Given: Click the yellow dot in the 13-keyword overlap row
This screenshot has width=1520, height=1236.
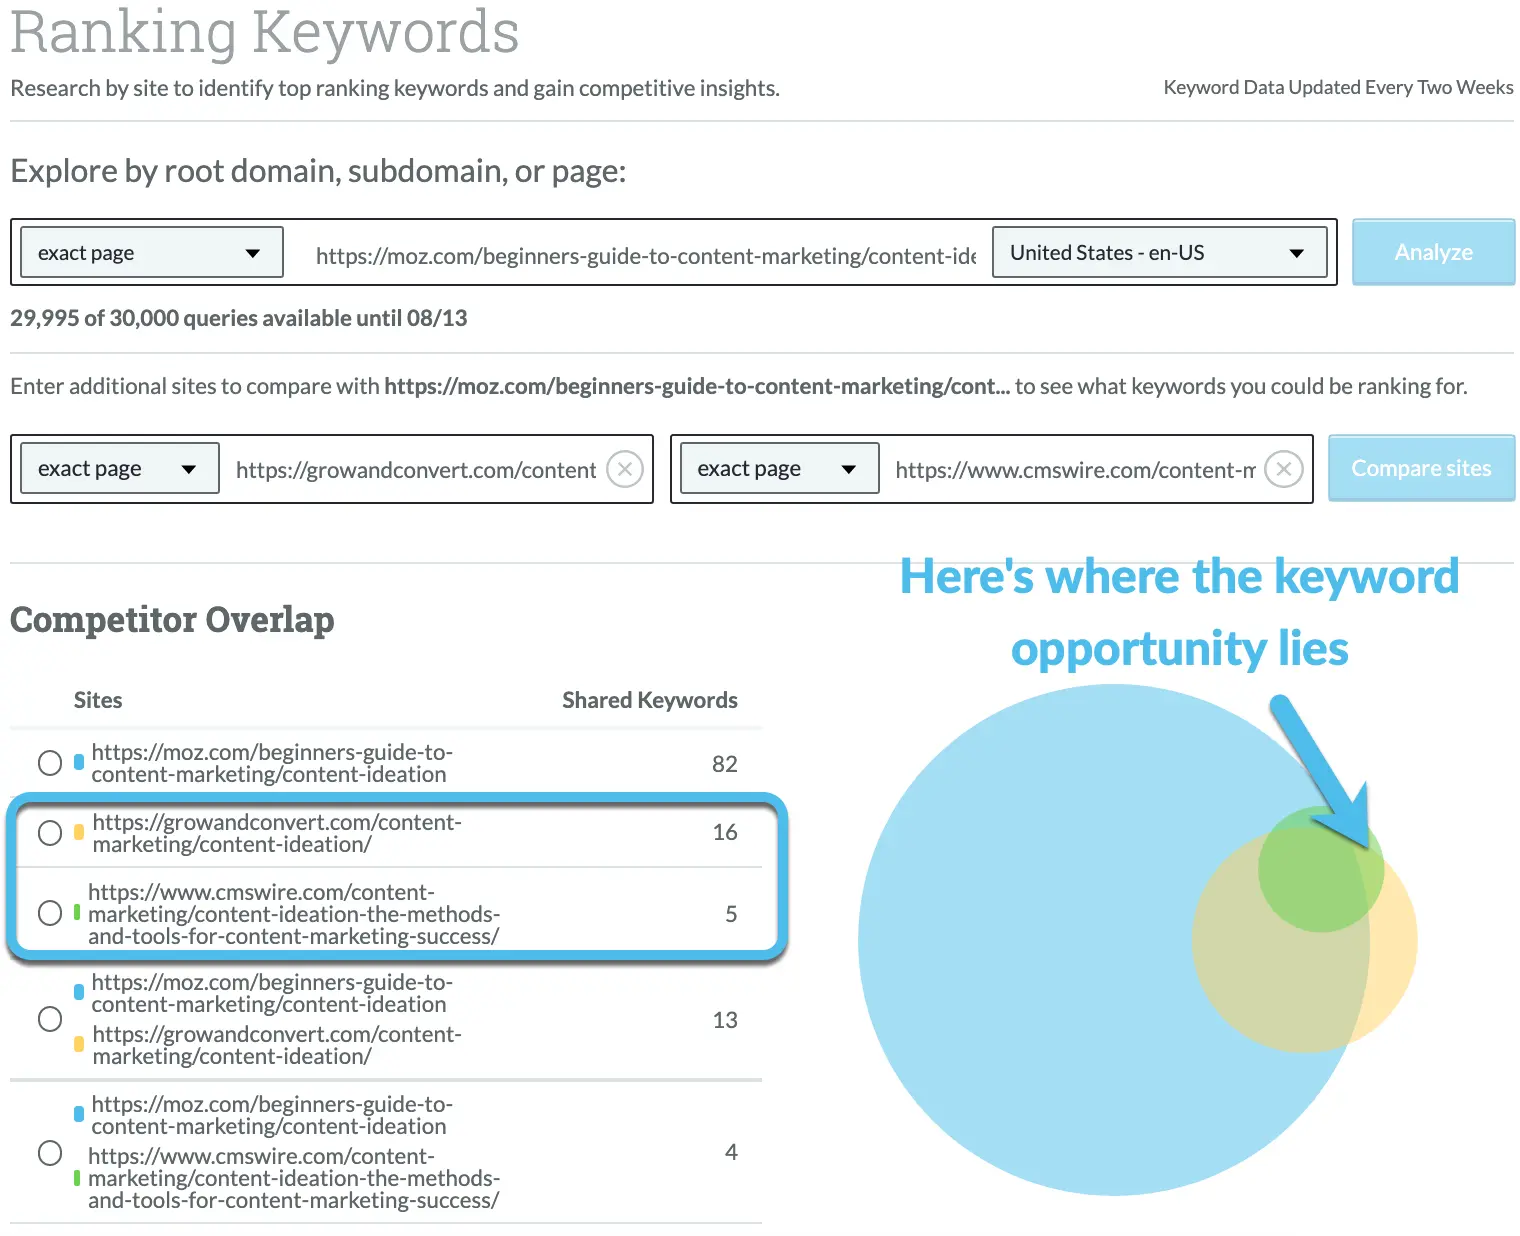Looking at the screenshot, I should (78, 1043).
